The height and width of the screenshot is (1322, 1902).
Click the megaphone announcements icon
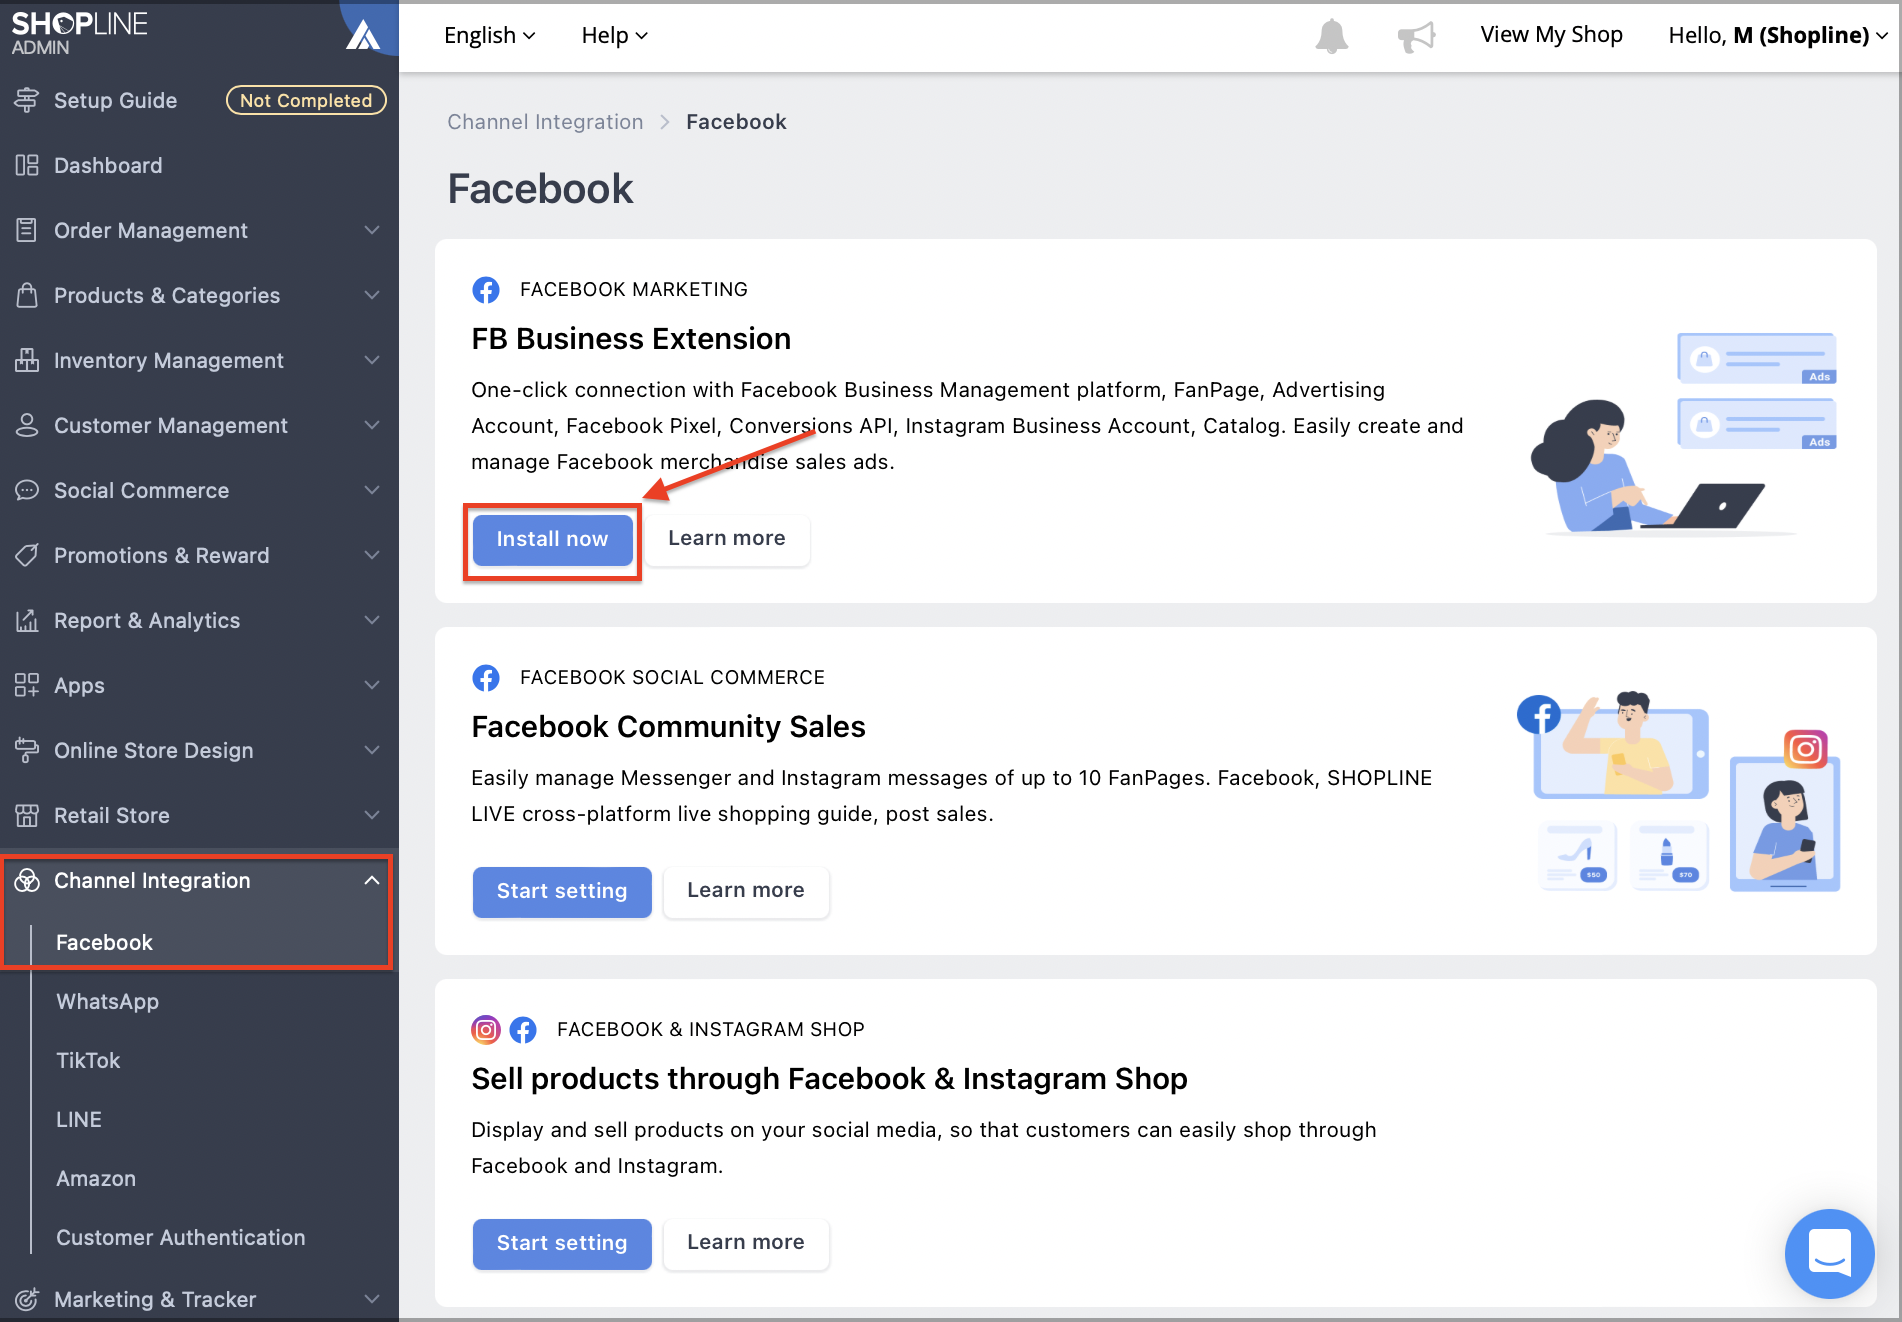click(1416, 36)
